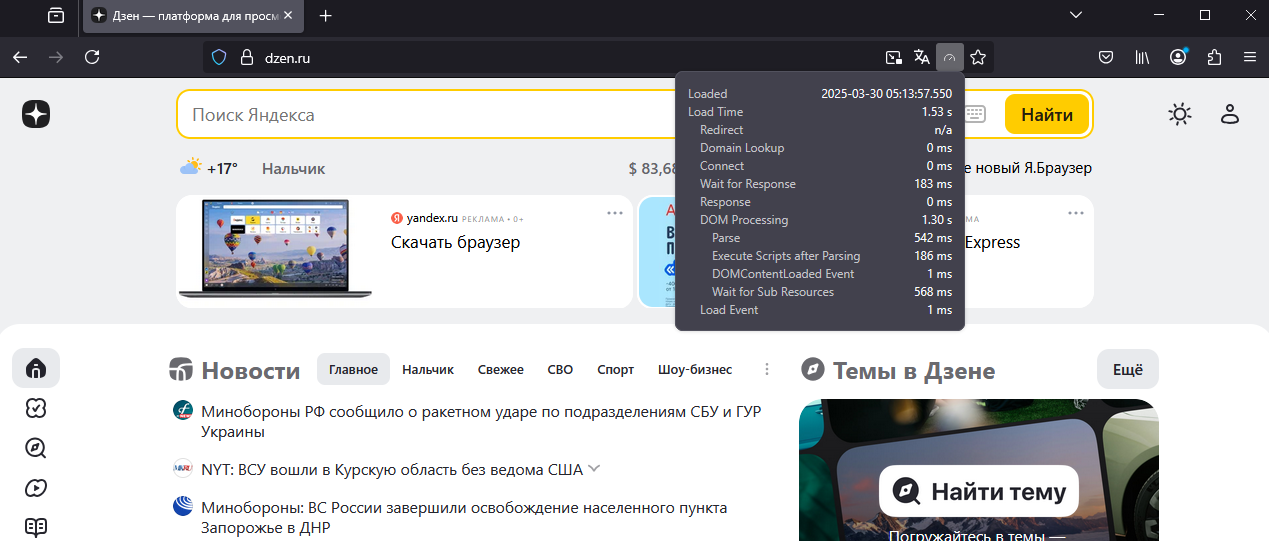Image resolution: width=1269 pixels, height=541 pixels.
Task: Save page to Pocket
Action: coord(1107,58)
